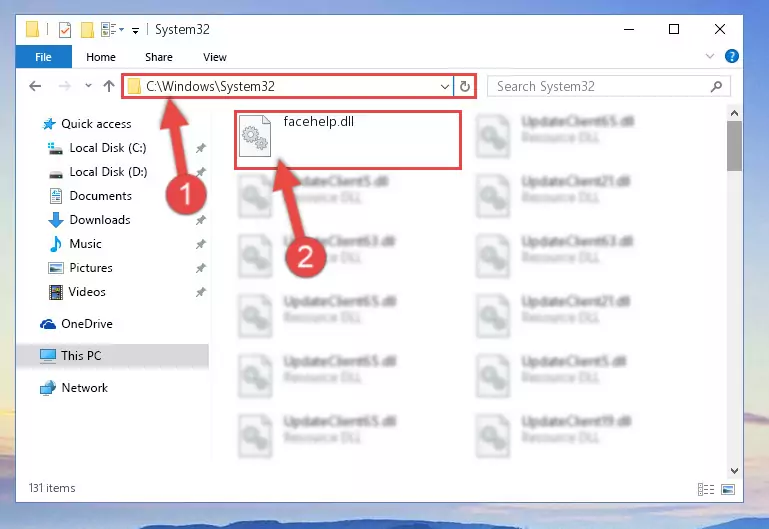Refresh the System32 folder view
This screenshot has width=769, height=529.
pos(464,87)
